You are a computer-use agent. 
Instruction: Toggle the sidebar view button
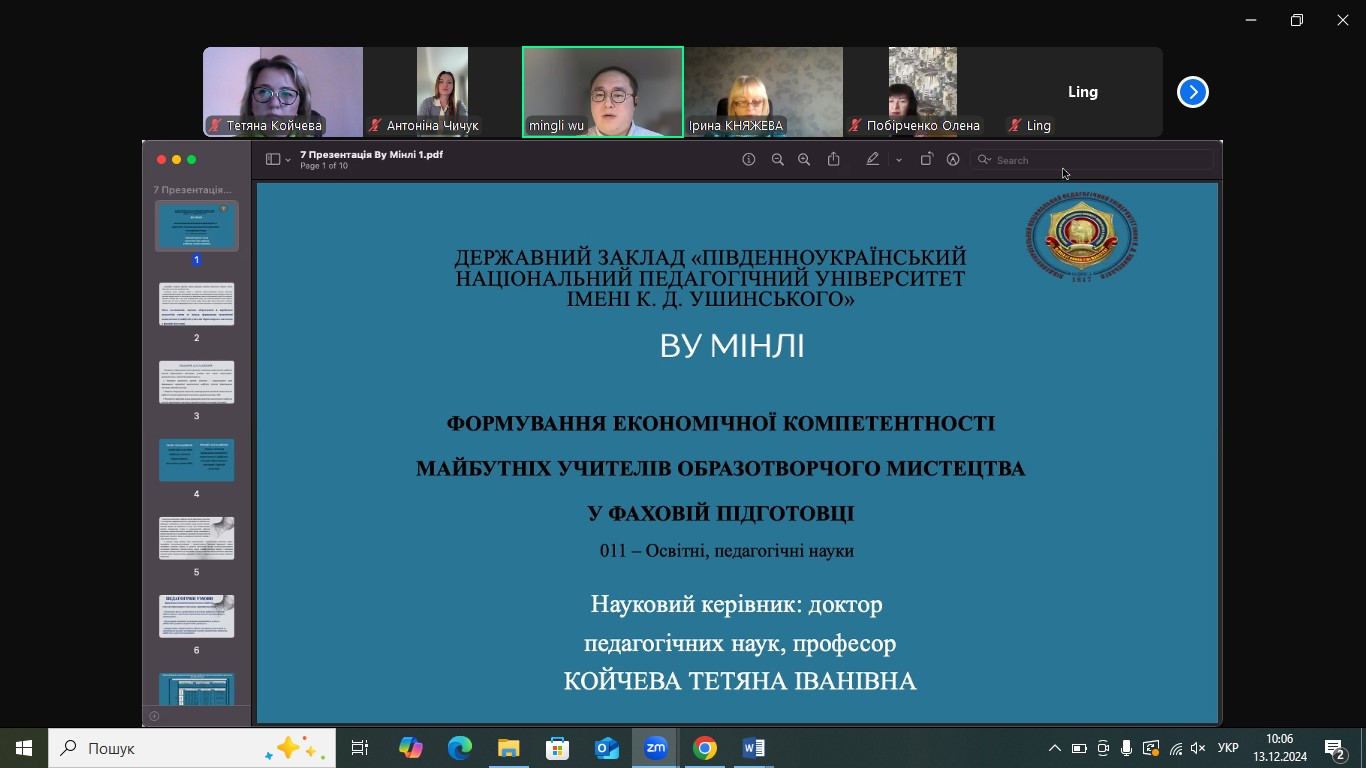272,160
